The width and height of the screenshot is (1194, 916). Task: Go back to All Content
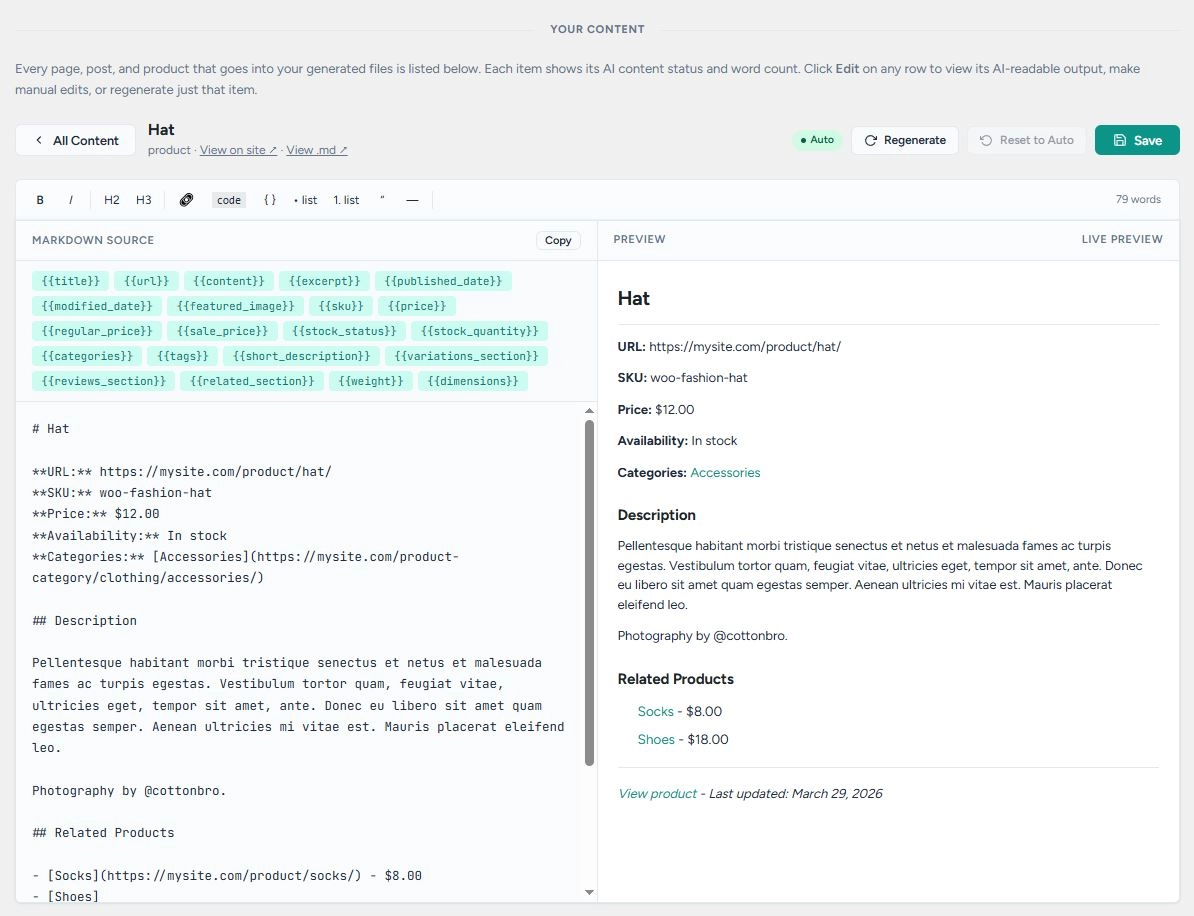pyautogui.click(x=76, y=140)
